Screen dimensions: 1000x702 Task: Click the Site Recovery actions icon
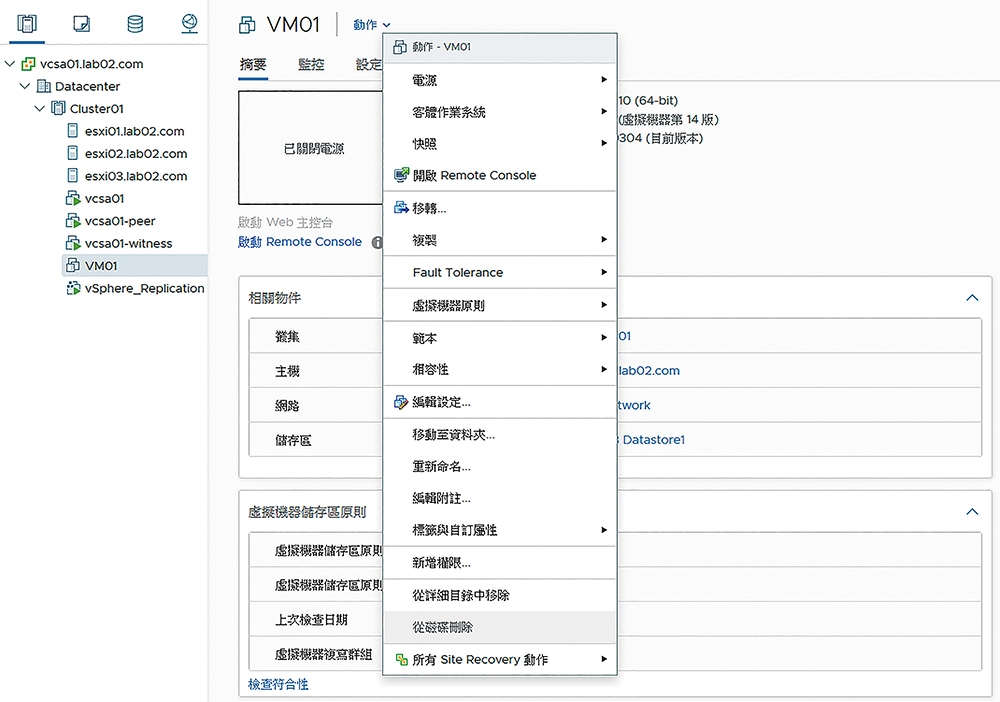point(401,659)
